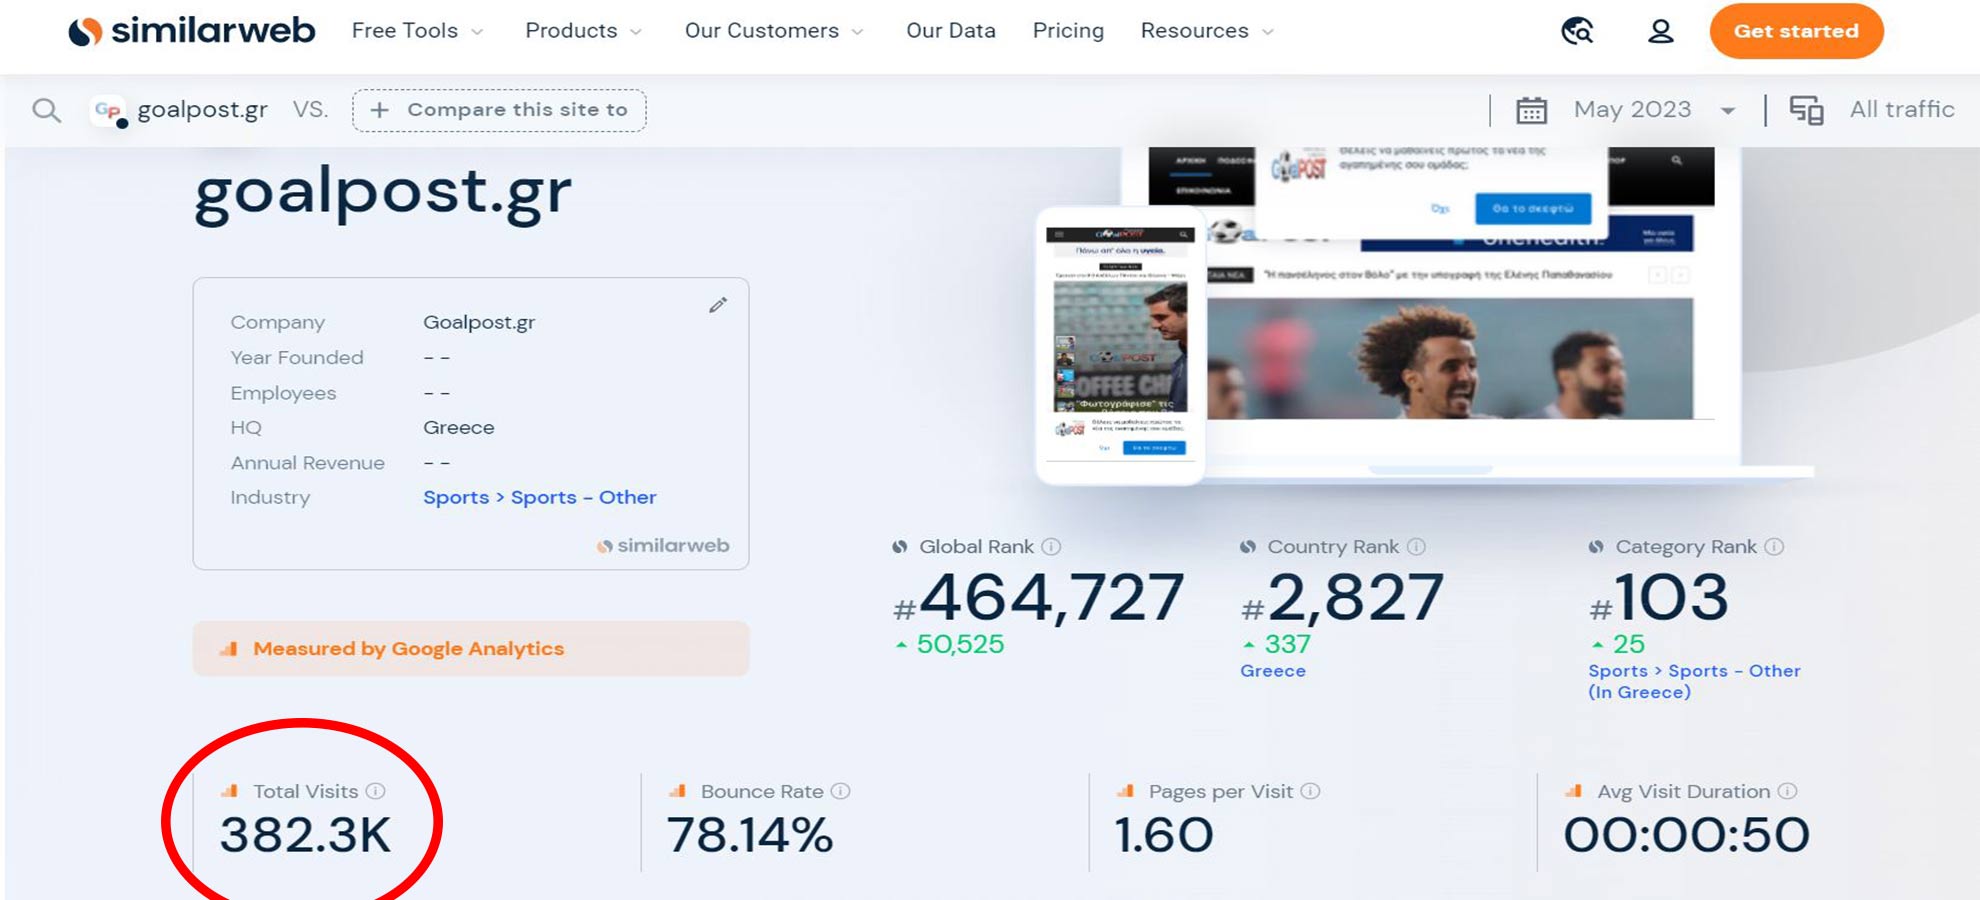Show Bounce Rate info tooltip icon
The image size is (1980, 900).
841,791
